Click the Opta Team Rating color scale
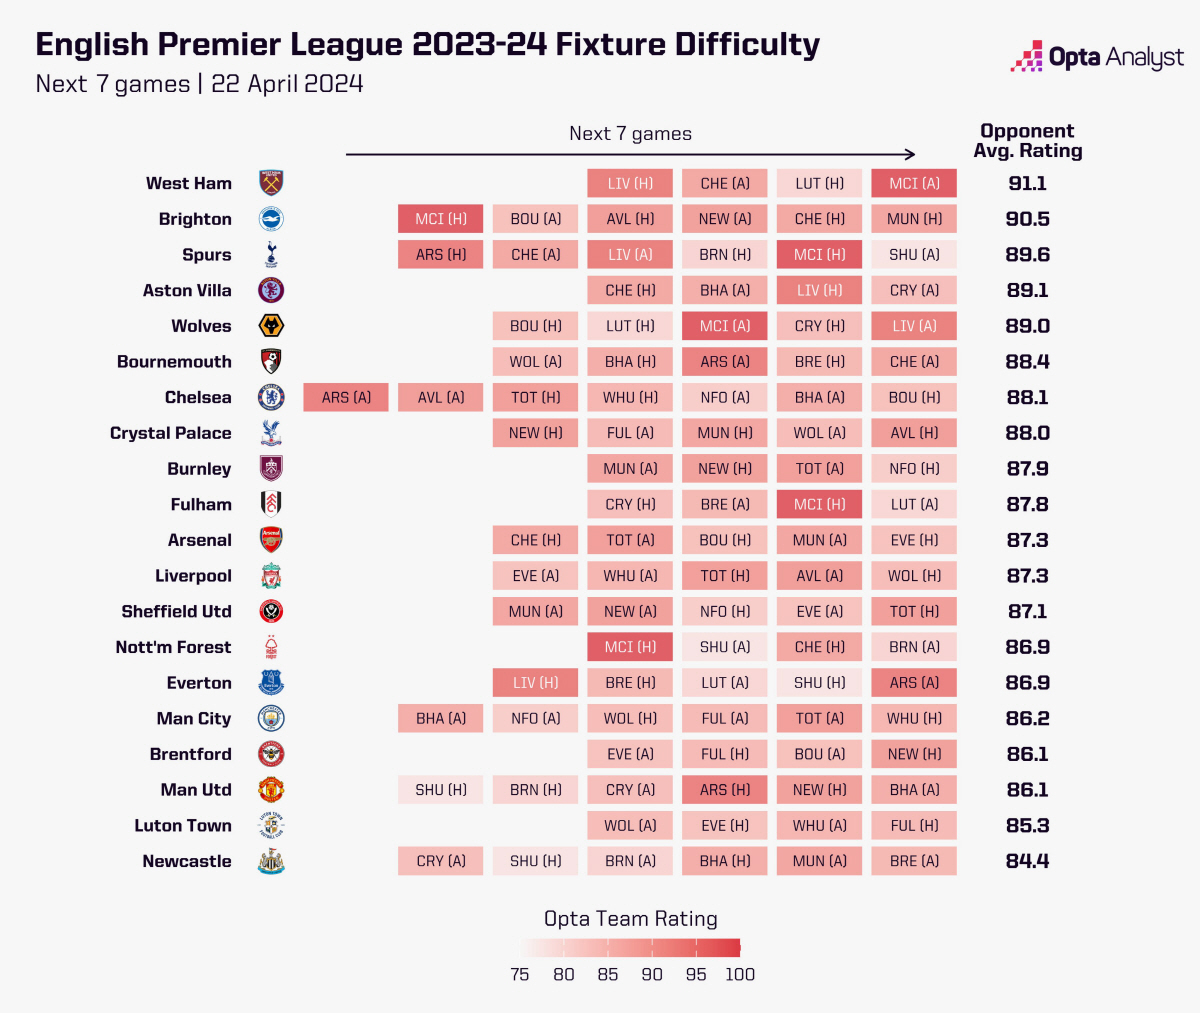Screen dimensions: 1200x1013 pyautogui.click(x=630, y=948)
